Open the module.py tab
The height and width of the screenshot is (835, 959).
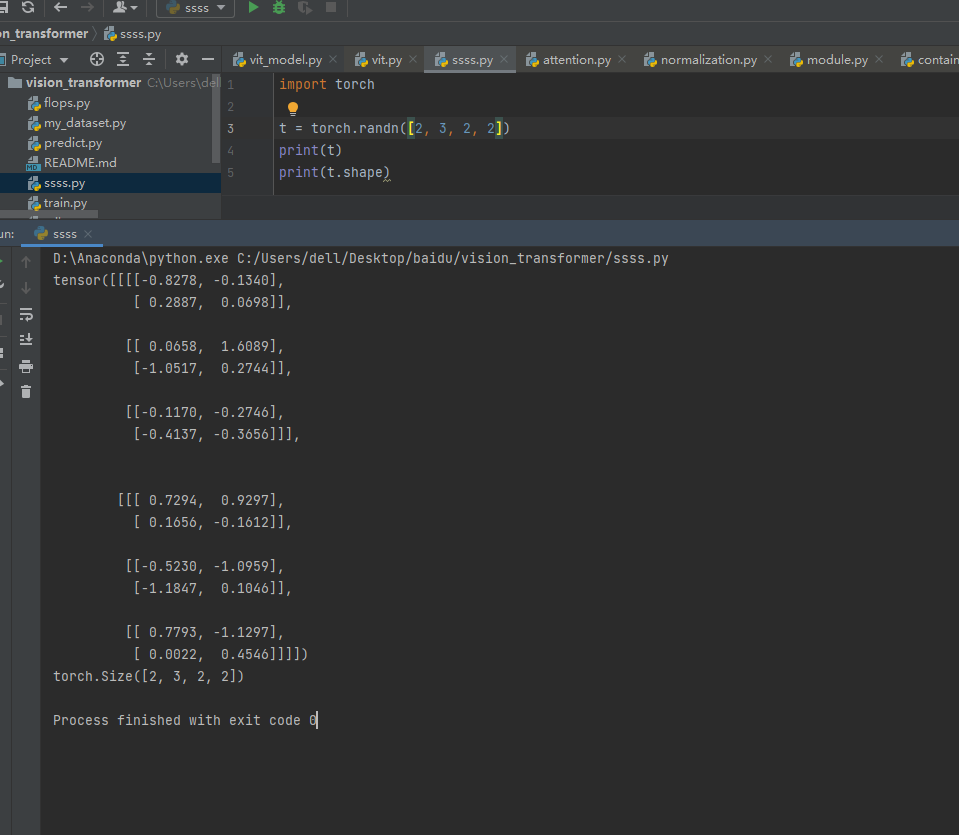point(837,59)
